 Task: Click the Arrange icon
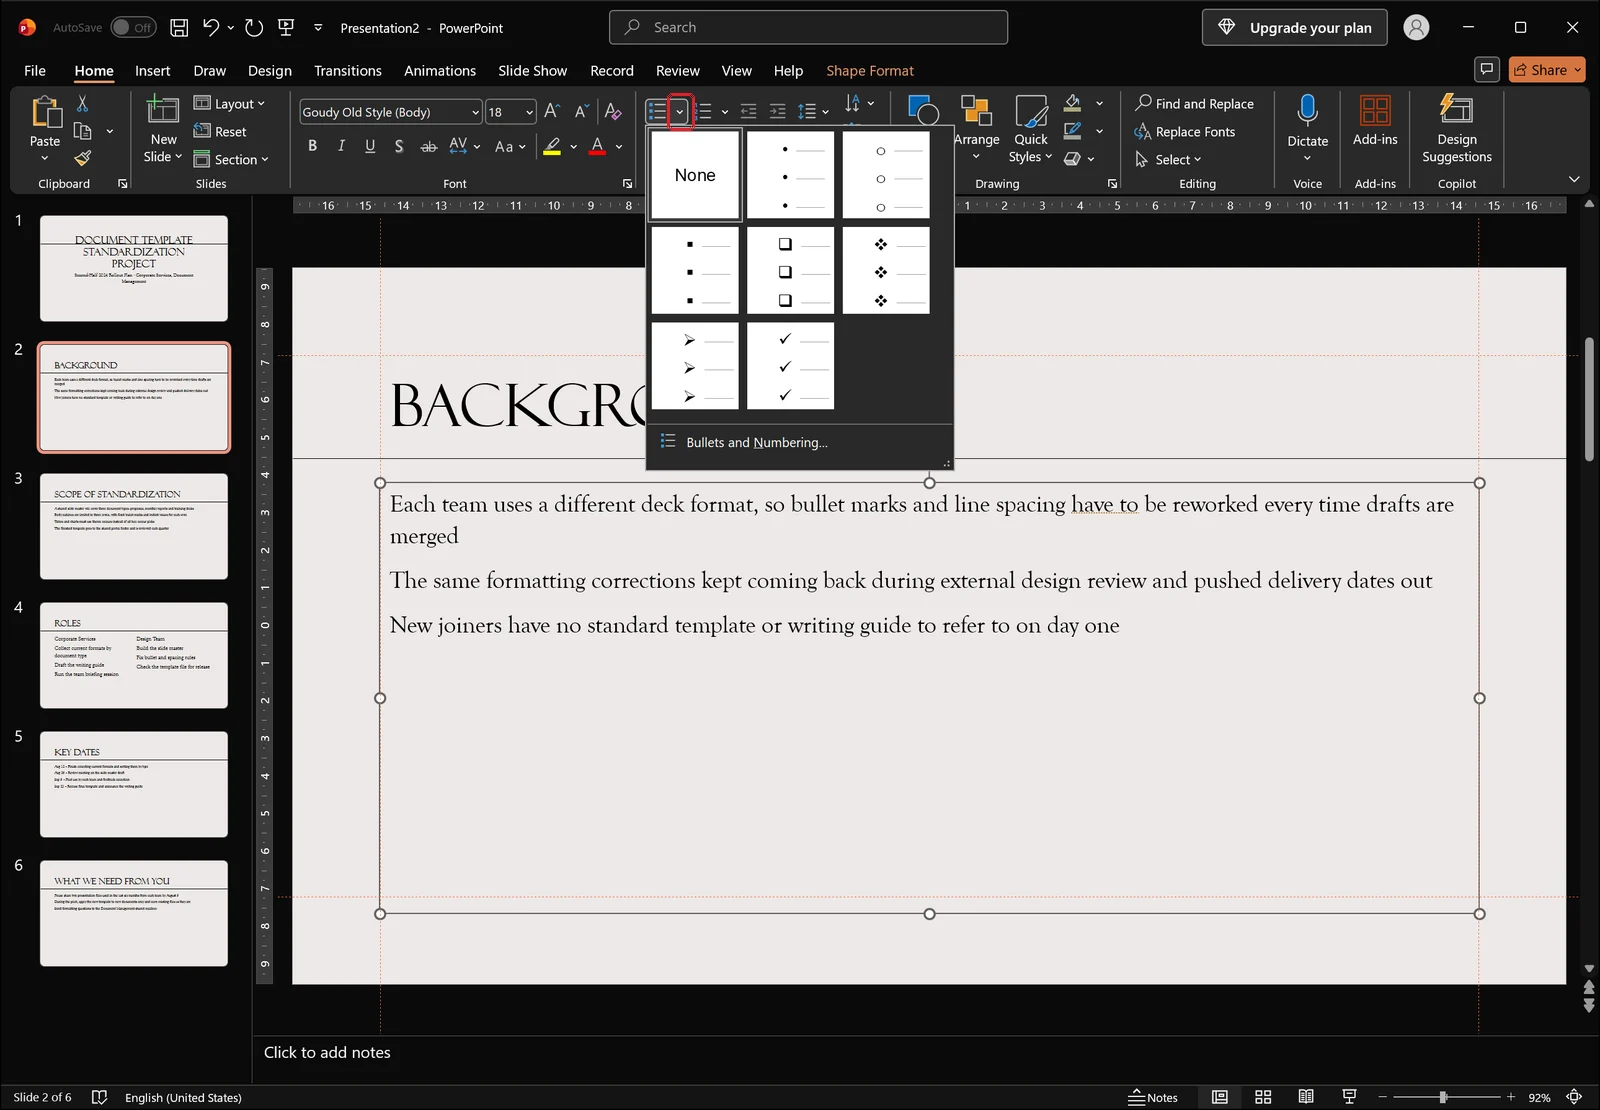click(976, 110)
